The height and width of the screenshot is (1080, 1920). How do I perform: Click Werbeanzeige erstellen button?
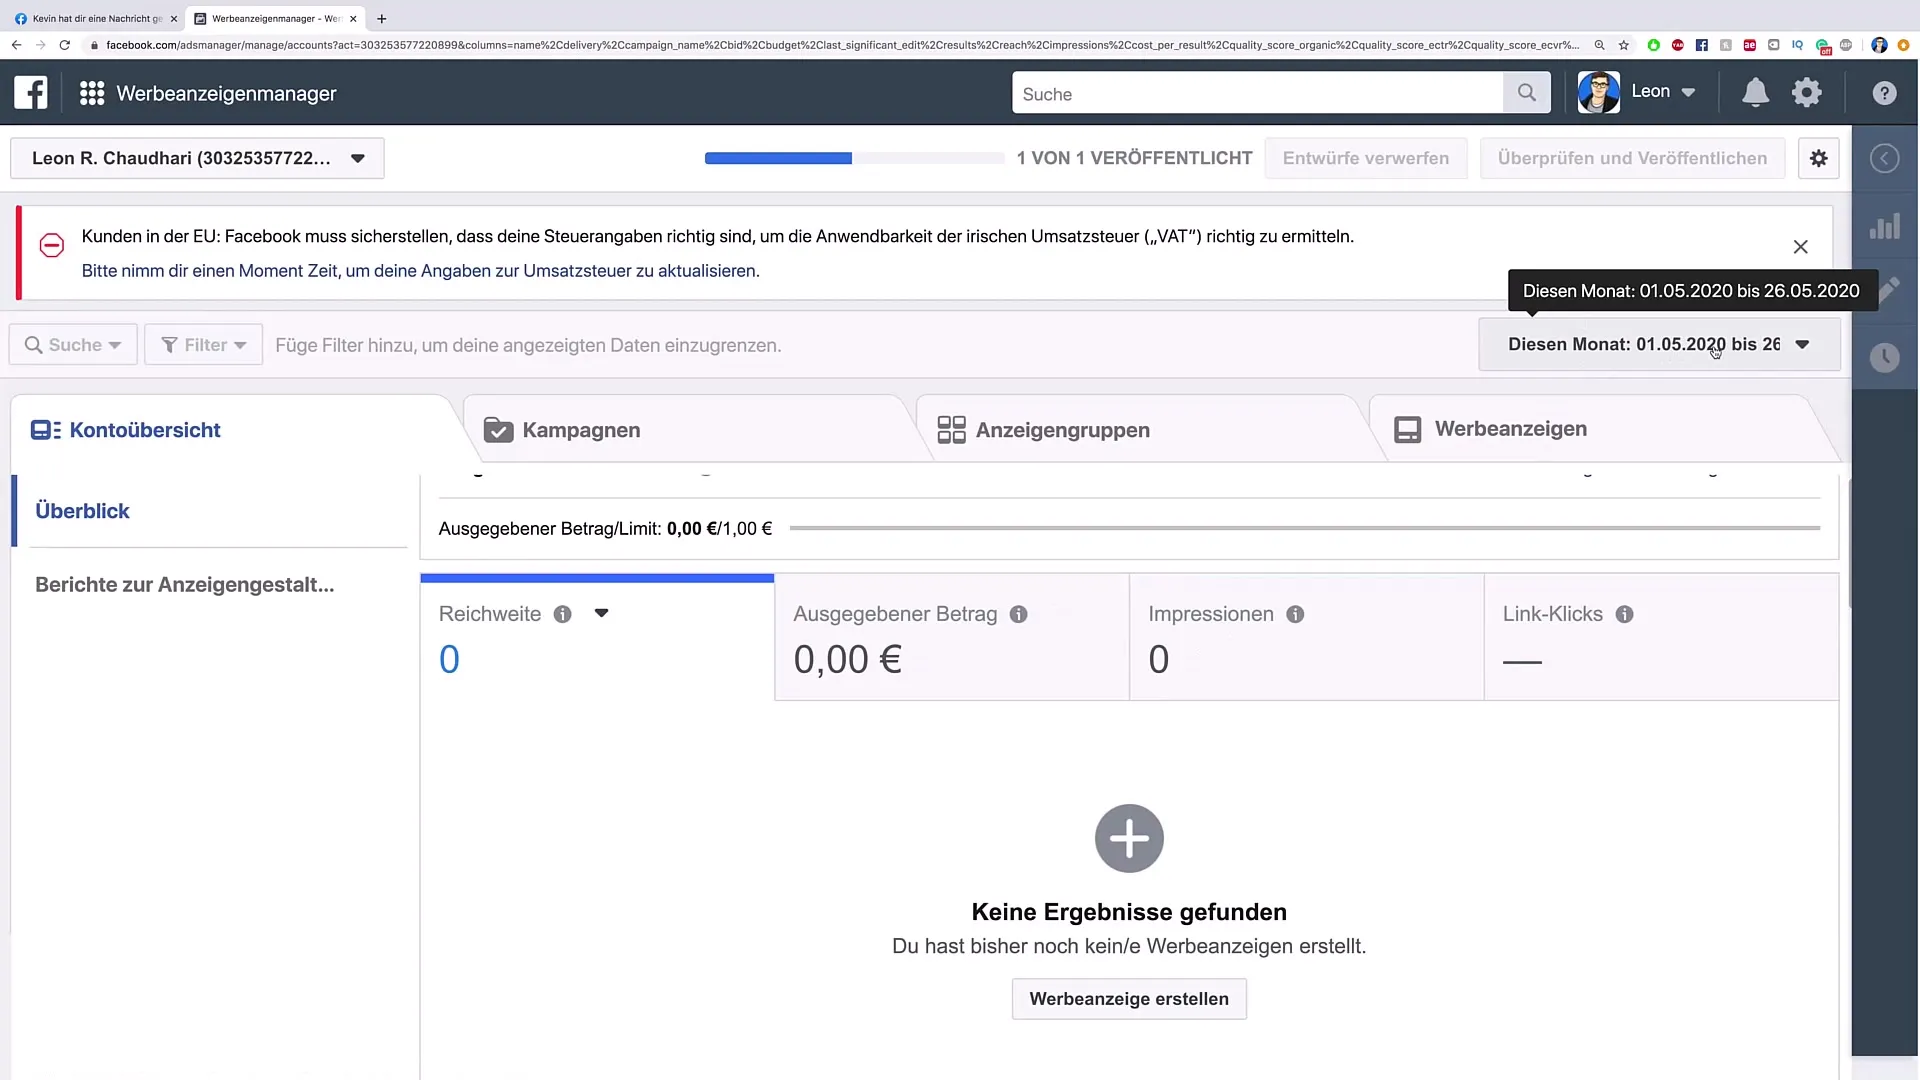1129,999
